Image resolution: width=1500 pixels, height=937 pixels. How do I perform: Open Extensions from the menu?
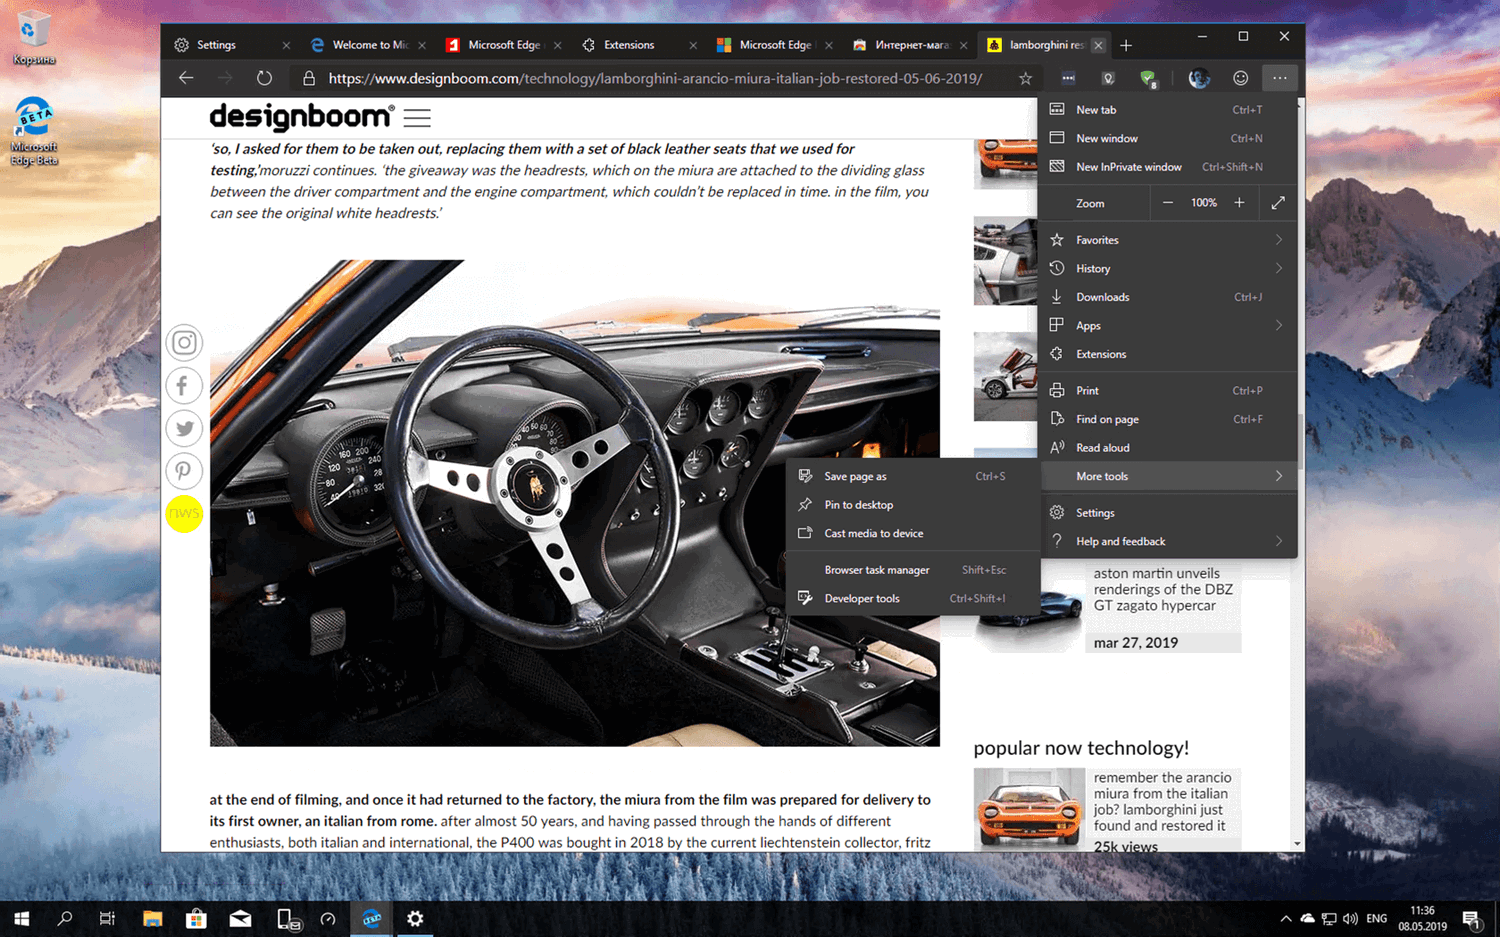coord(1167,354)
